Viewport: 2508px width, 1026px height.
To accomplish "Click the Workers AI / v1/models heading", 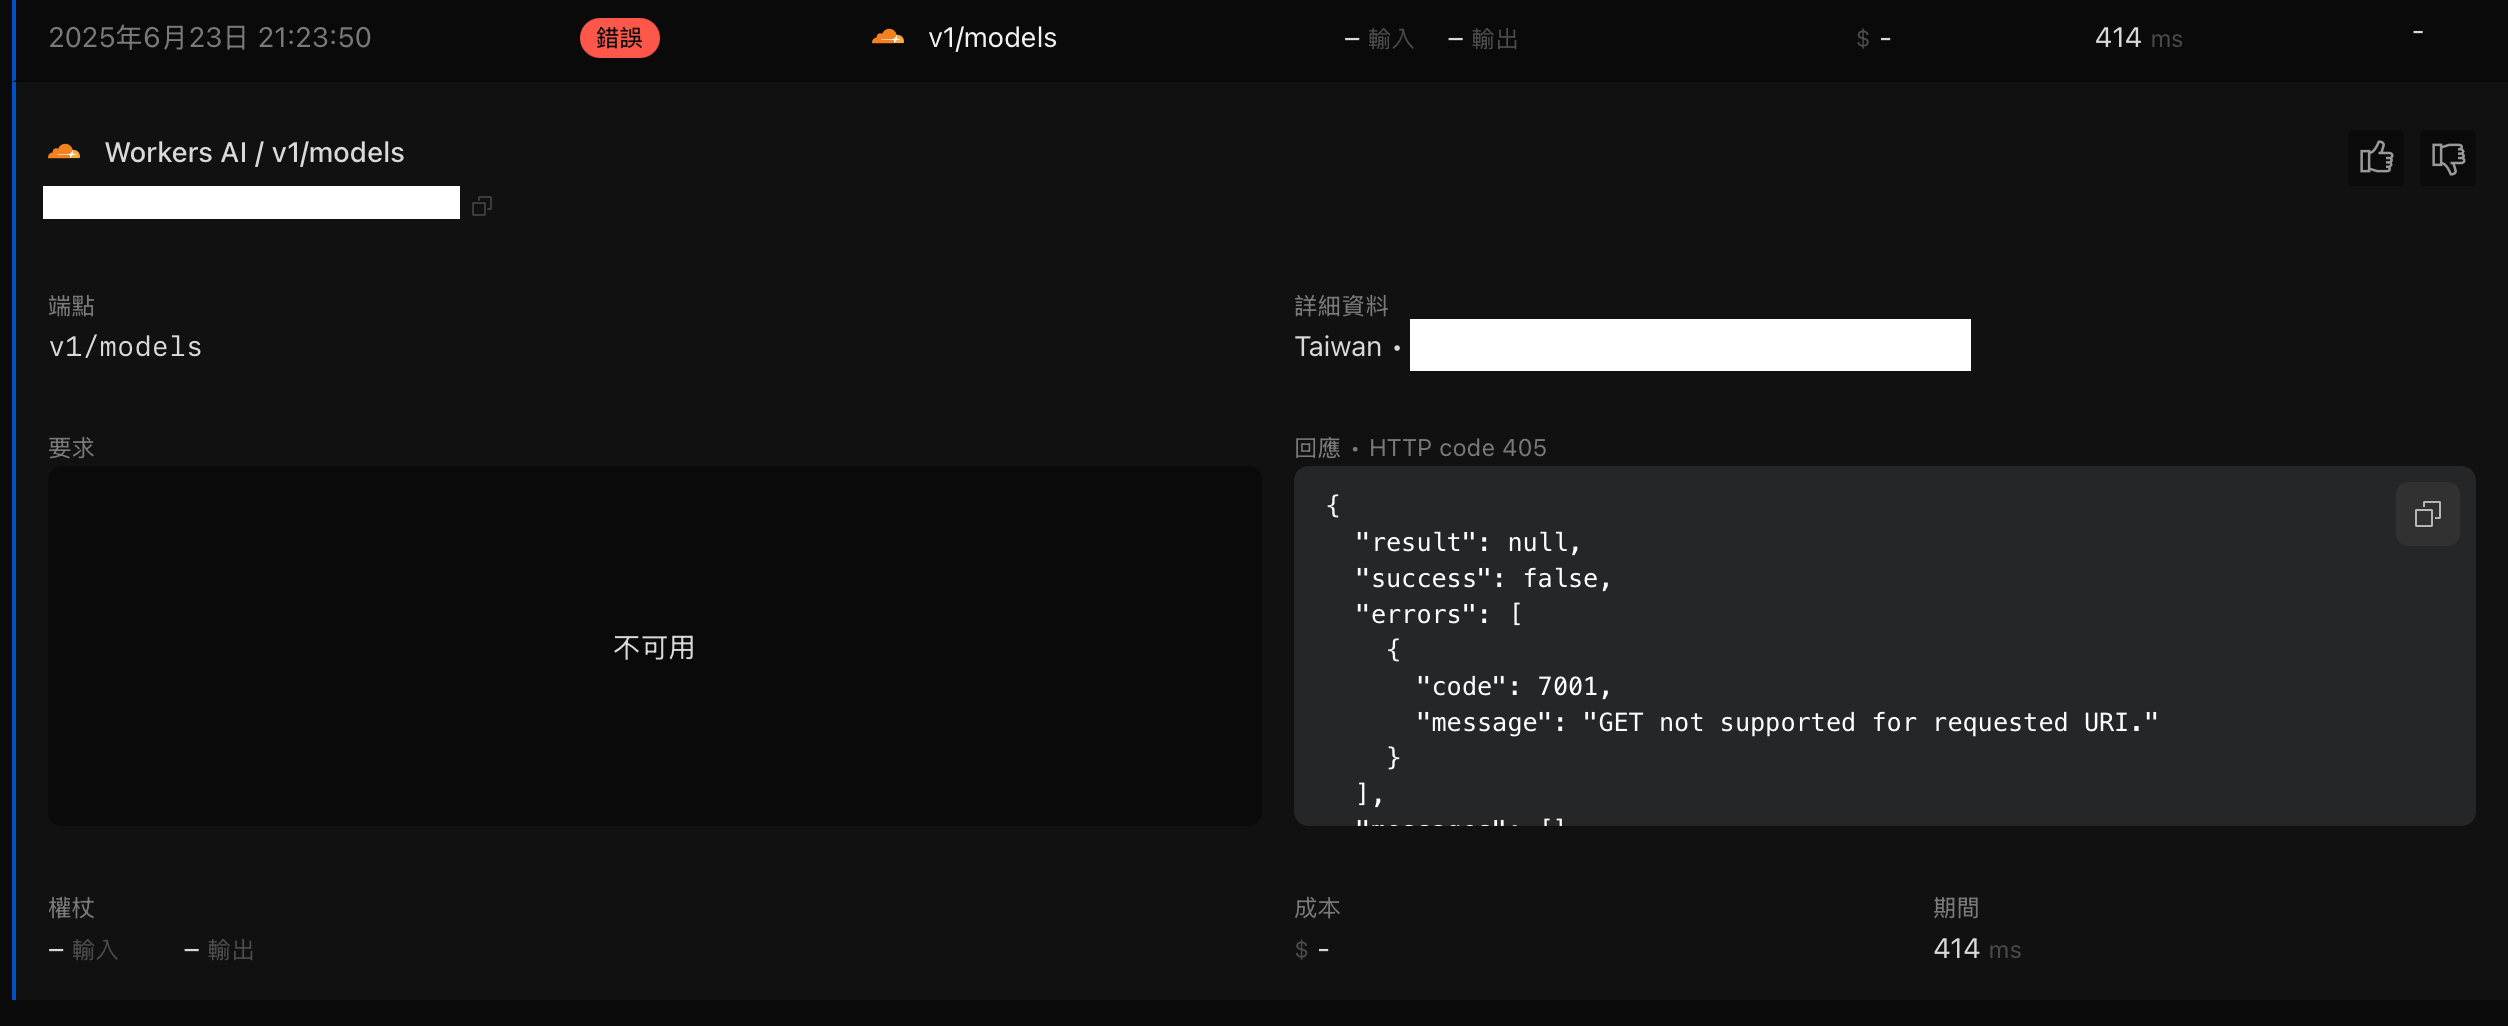I will click(254, 152).
